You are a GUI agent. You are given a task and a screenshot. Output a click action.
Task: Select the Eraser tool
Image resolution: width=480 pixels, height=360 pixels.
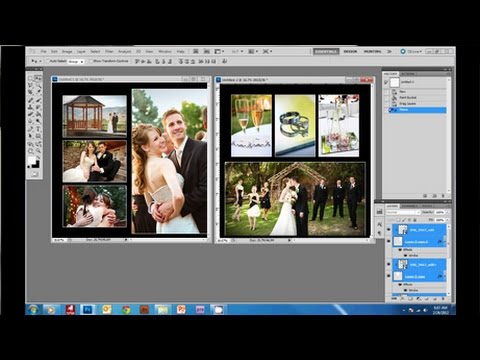coord(30,114)
